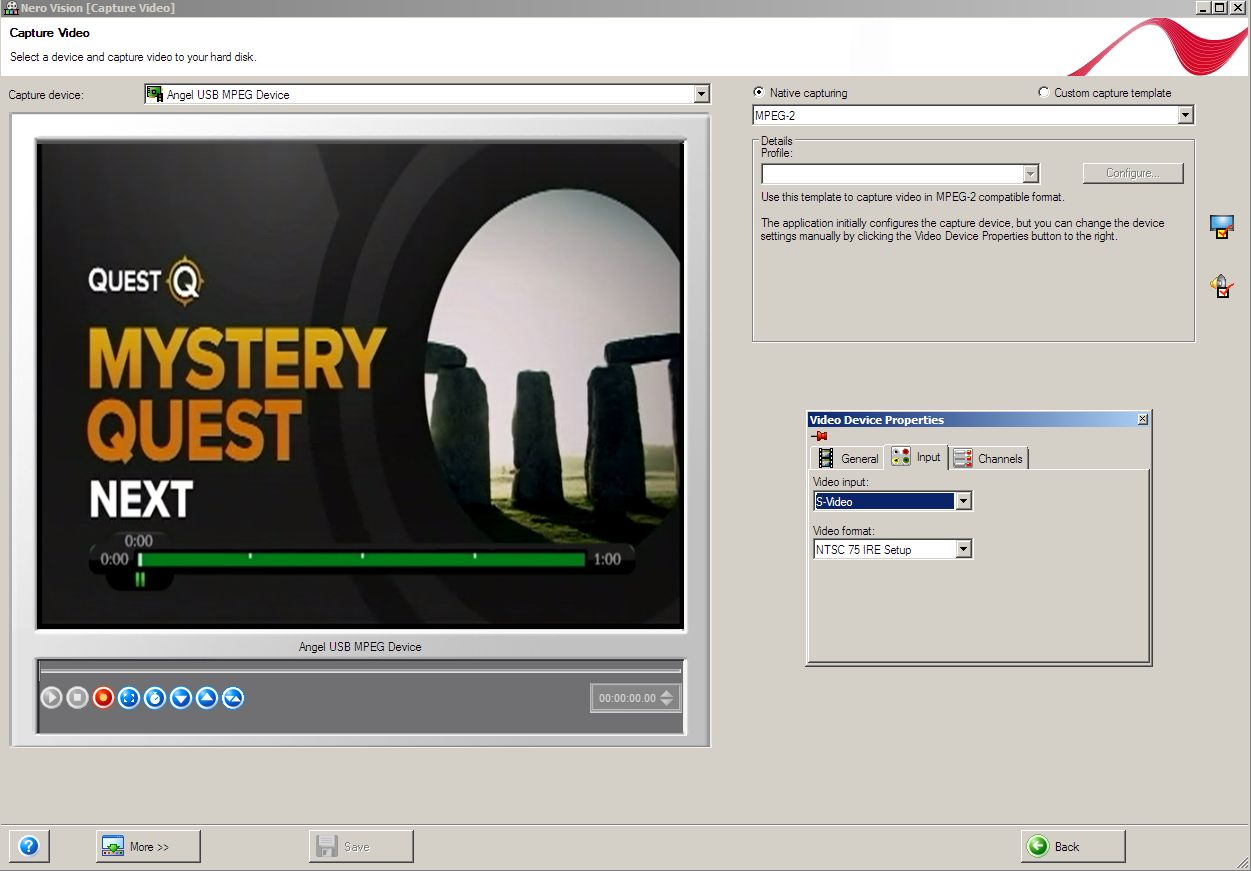
Task: Open the Profile dropdown in Details
Action: tap(1030, 174)
